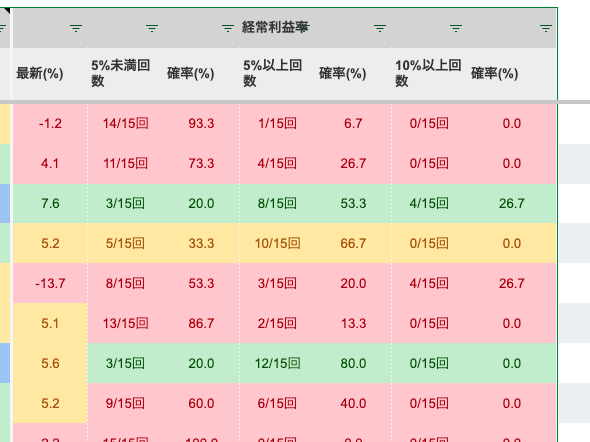Open filter icon at far right header edge
This screenshot has width=590, height=442.
(x=546, y=28)
